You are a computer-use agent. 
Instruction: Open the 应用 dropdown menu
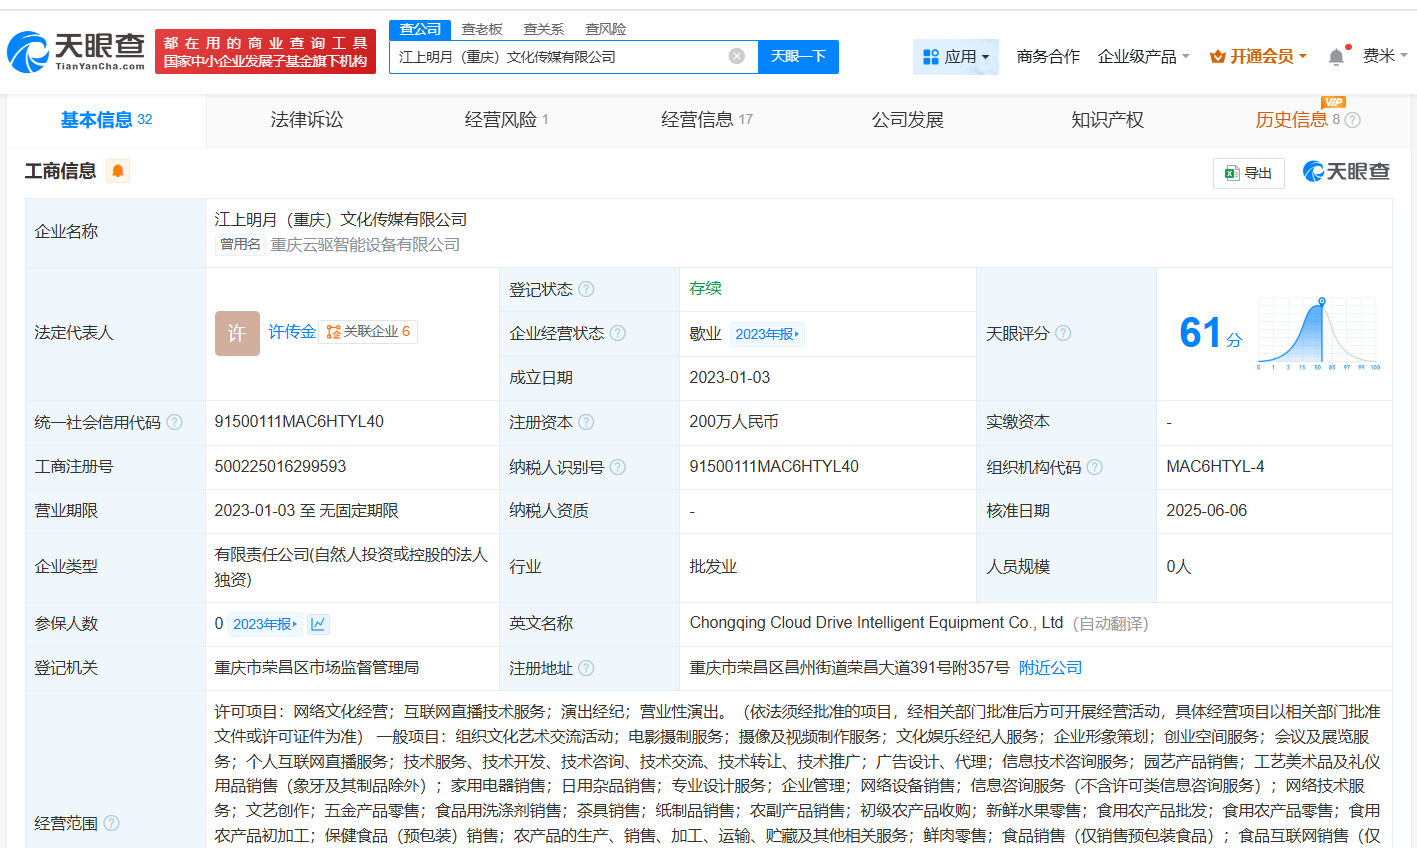(x=956, y=57)
